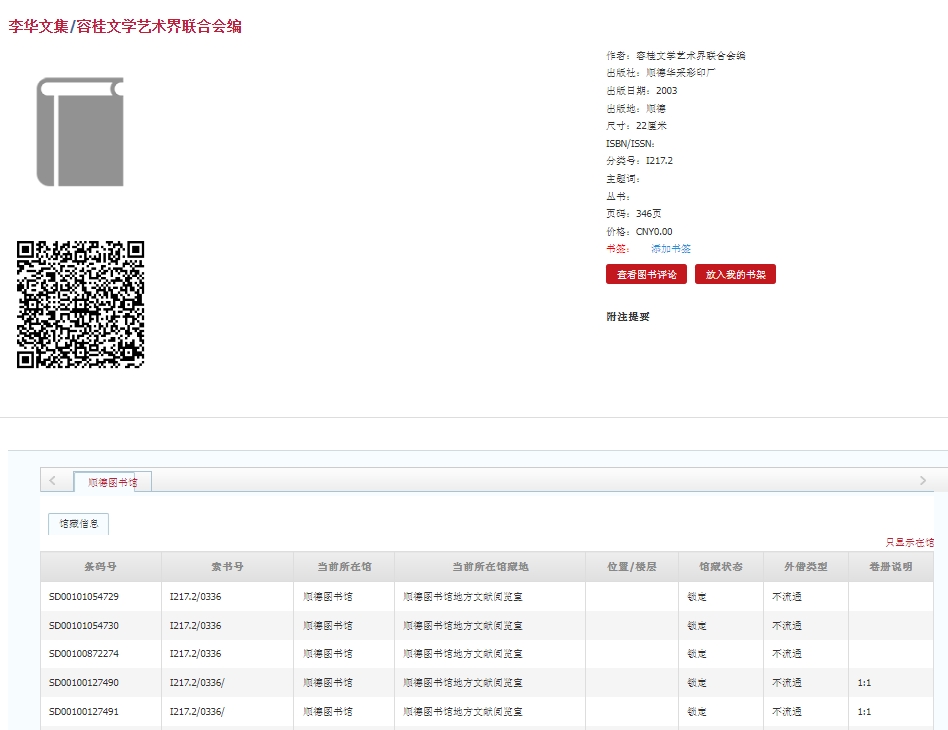Select barcode SD00100127491
This screenshot has width=948, height=730.
[x=84, y=712]
